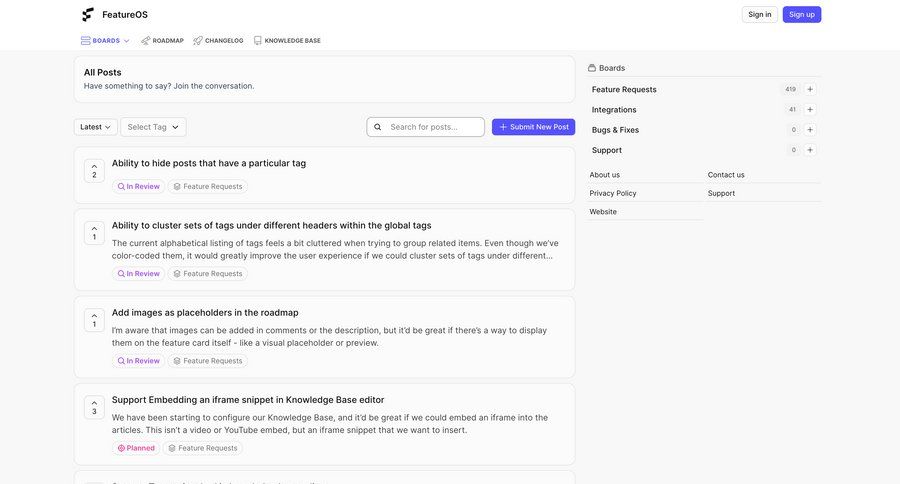Click the search magnifier icon
Image resolution: width=900 pixels, height=484 pixels.
tap(378, 127)
